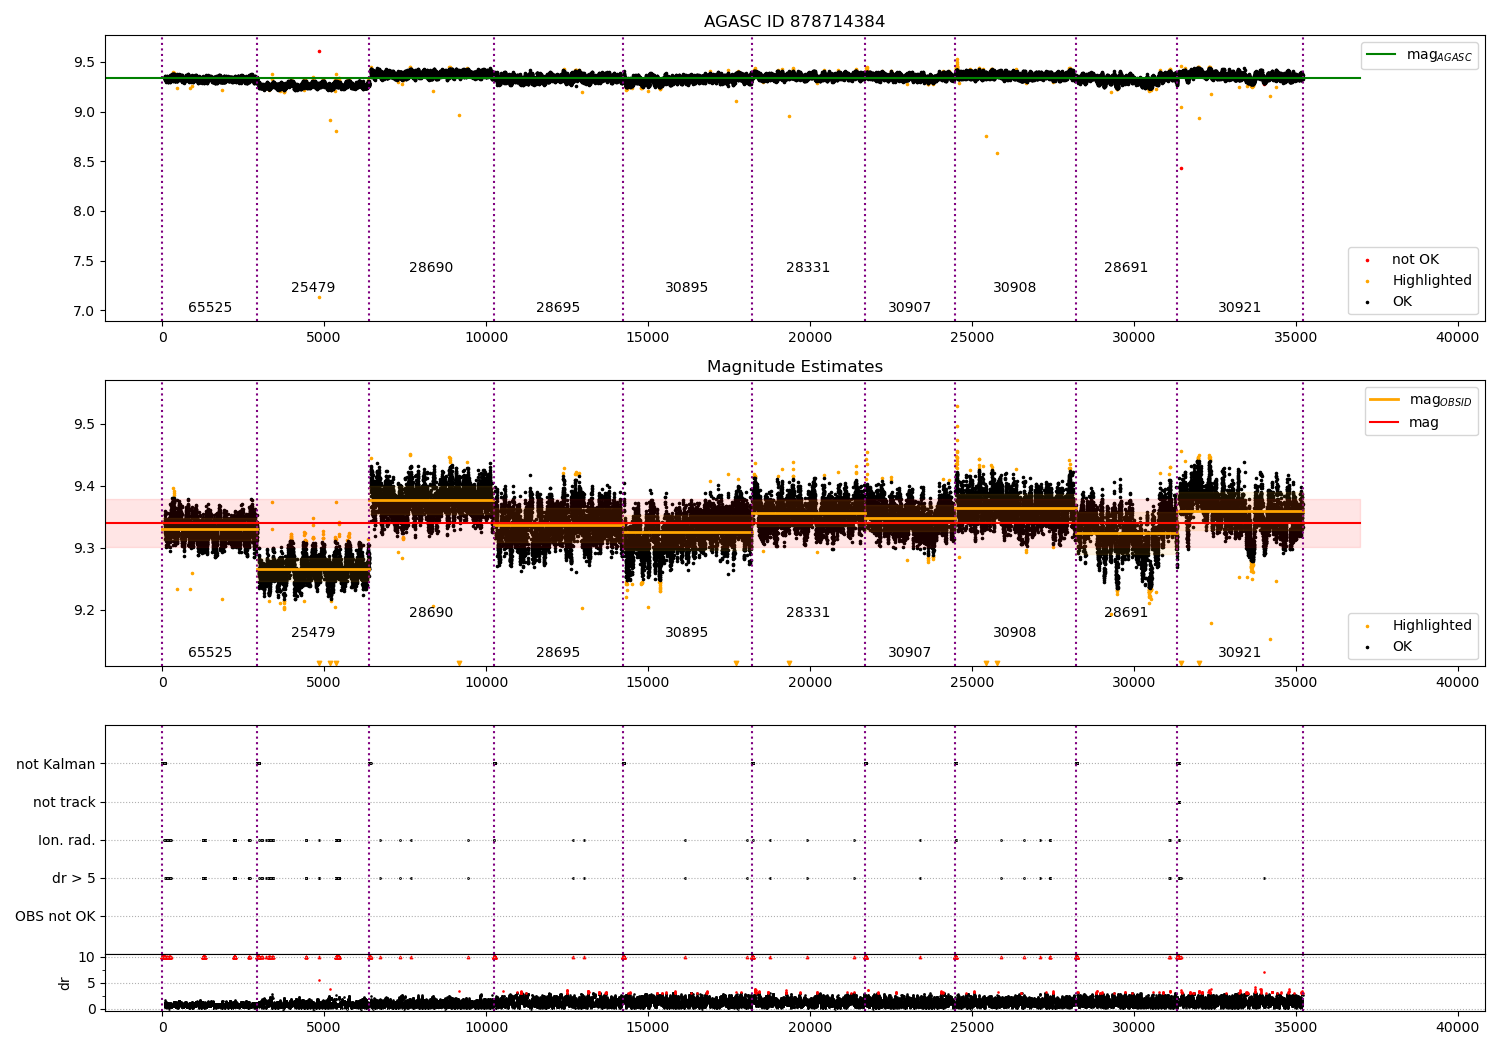Click obsid label 30908 in Magnitude Estimates panel

point(1014,633)
